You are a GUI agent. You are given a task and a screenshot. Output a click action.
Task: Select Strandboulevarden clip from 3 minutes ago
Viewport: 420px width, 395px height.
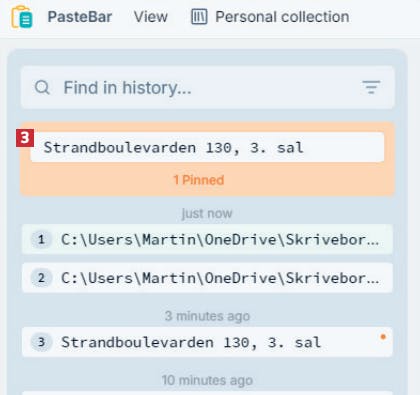click(207, 342)
